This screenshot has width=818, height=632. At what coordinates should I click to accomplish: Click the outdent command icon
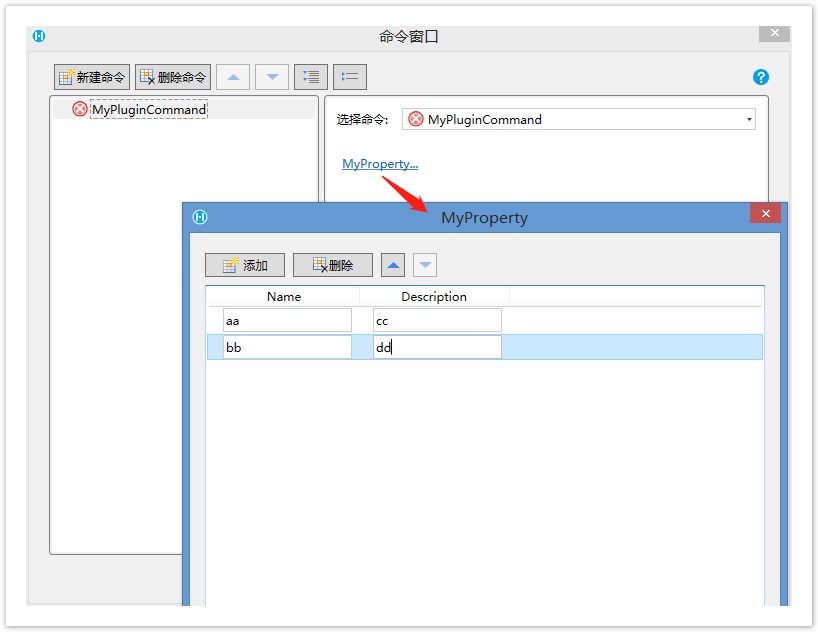pos(350,77)
